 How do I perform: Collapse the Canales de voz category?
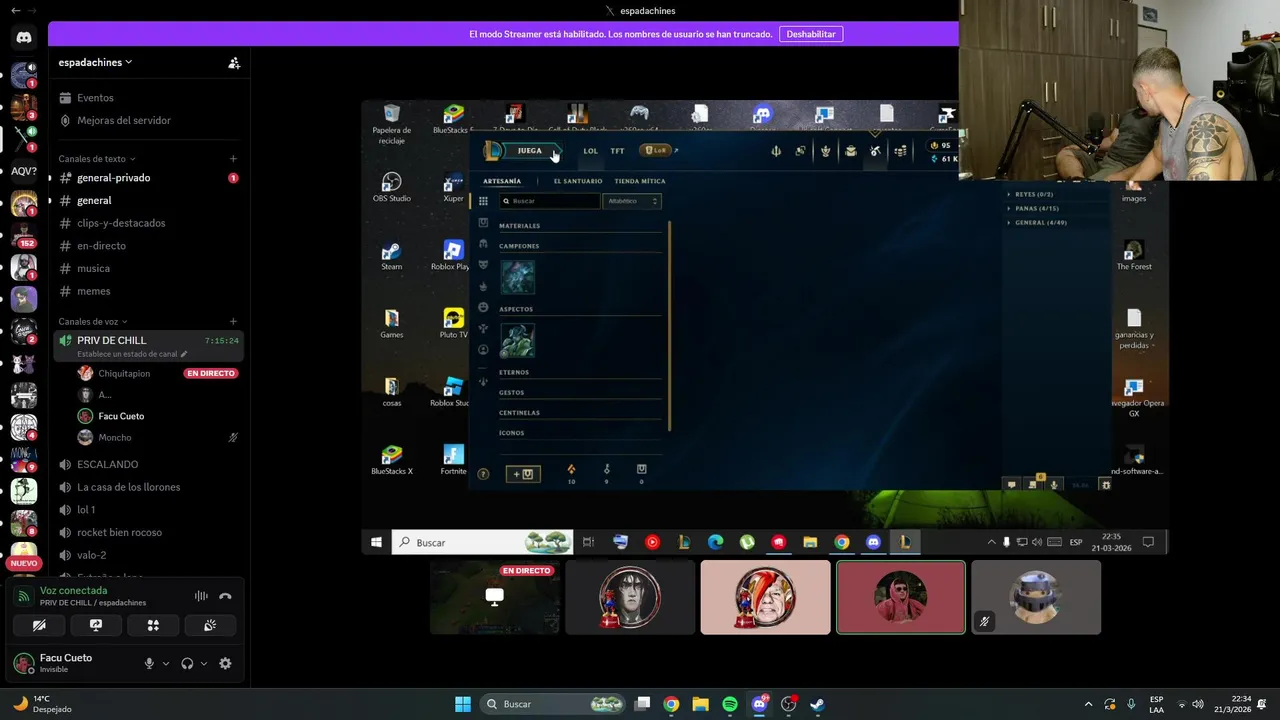pos(93,322)
